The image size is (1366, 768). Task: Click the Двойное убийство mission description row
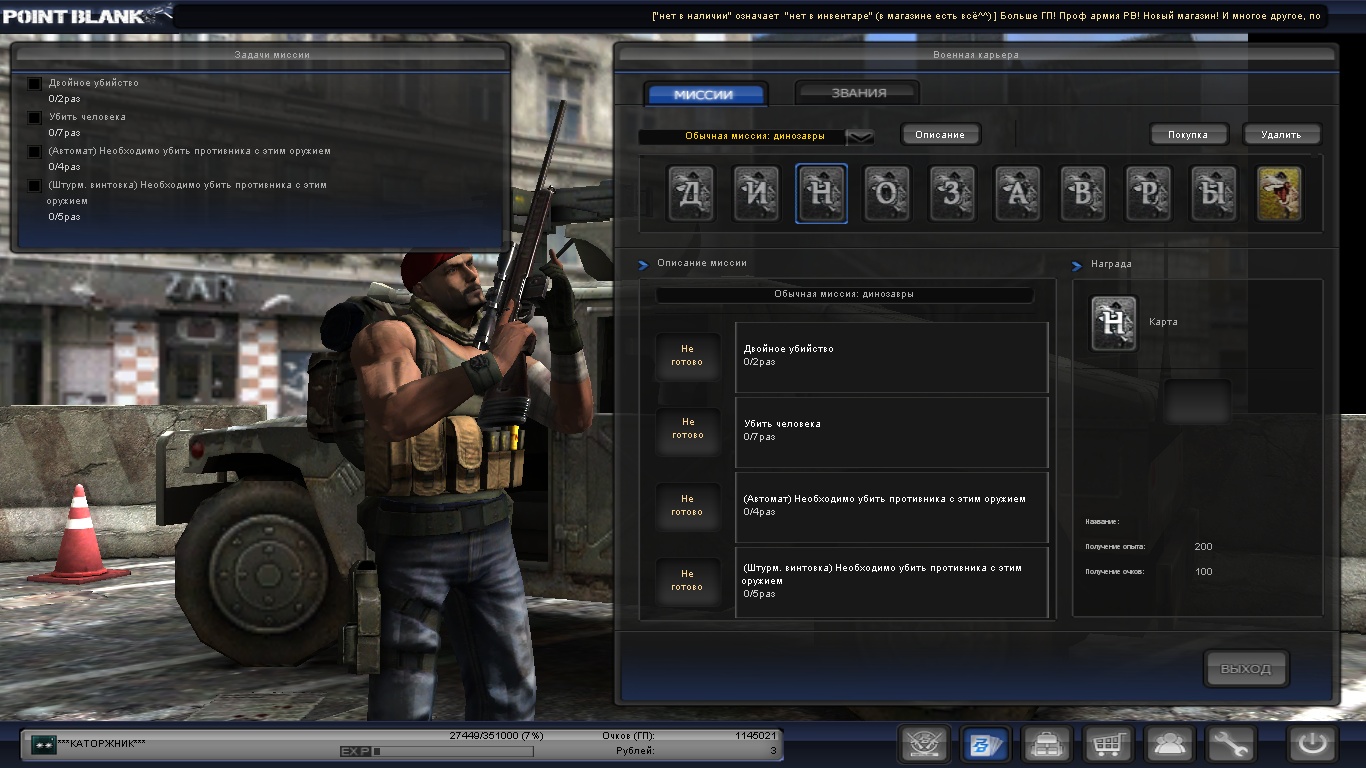[892, 357]
